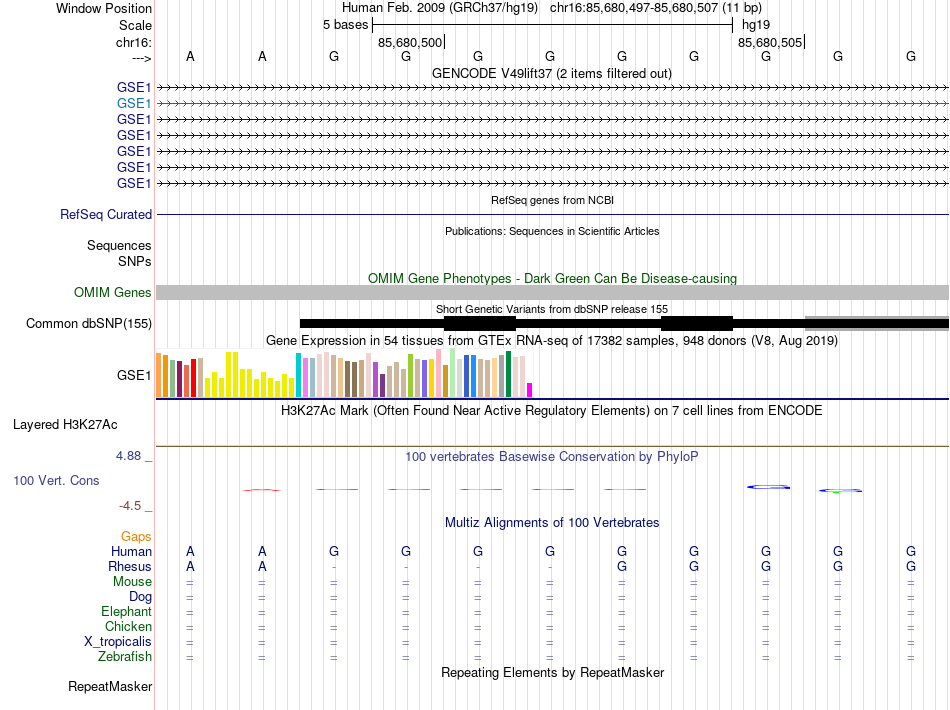
Task: Click the Layered H3K27Ac track label
Action: coord(65,425)
